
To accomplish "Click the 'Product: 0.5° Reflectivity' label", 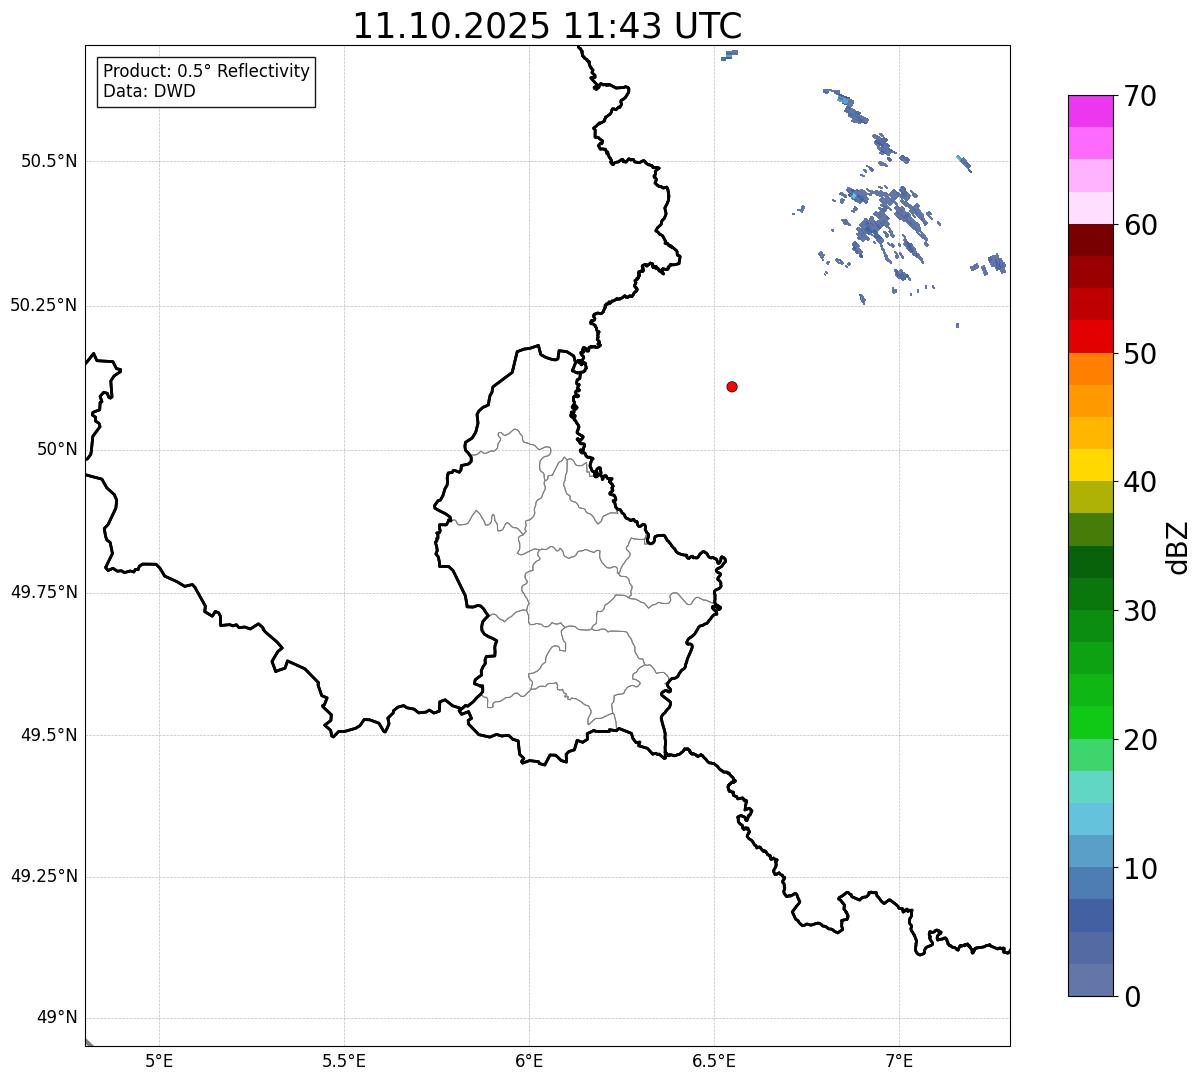I will coord(206,72).
